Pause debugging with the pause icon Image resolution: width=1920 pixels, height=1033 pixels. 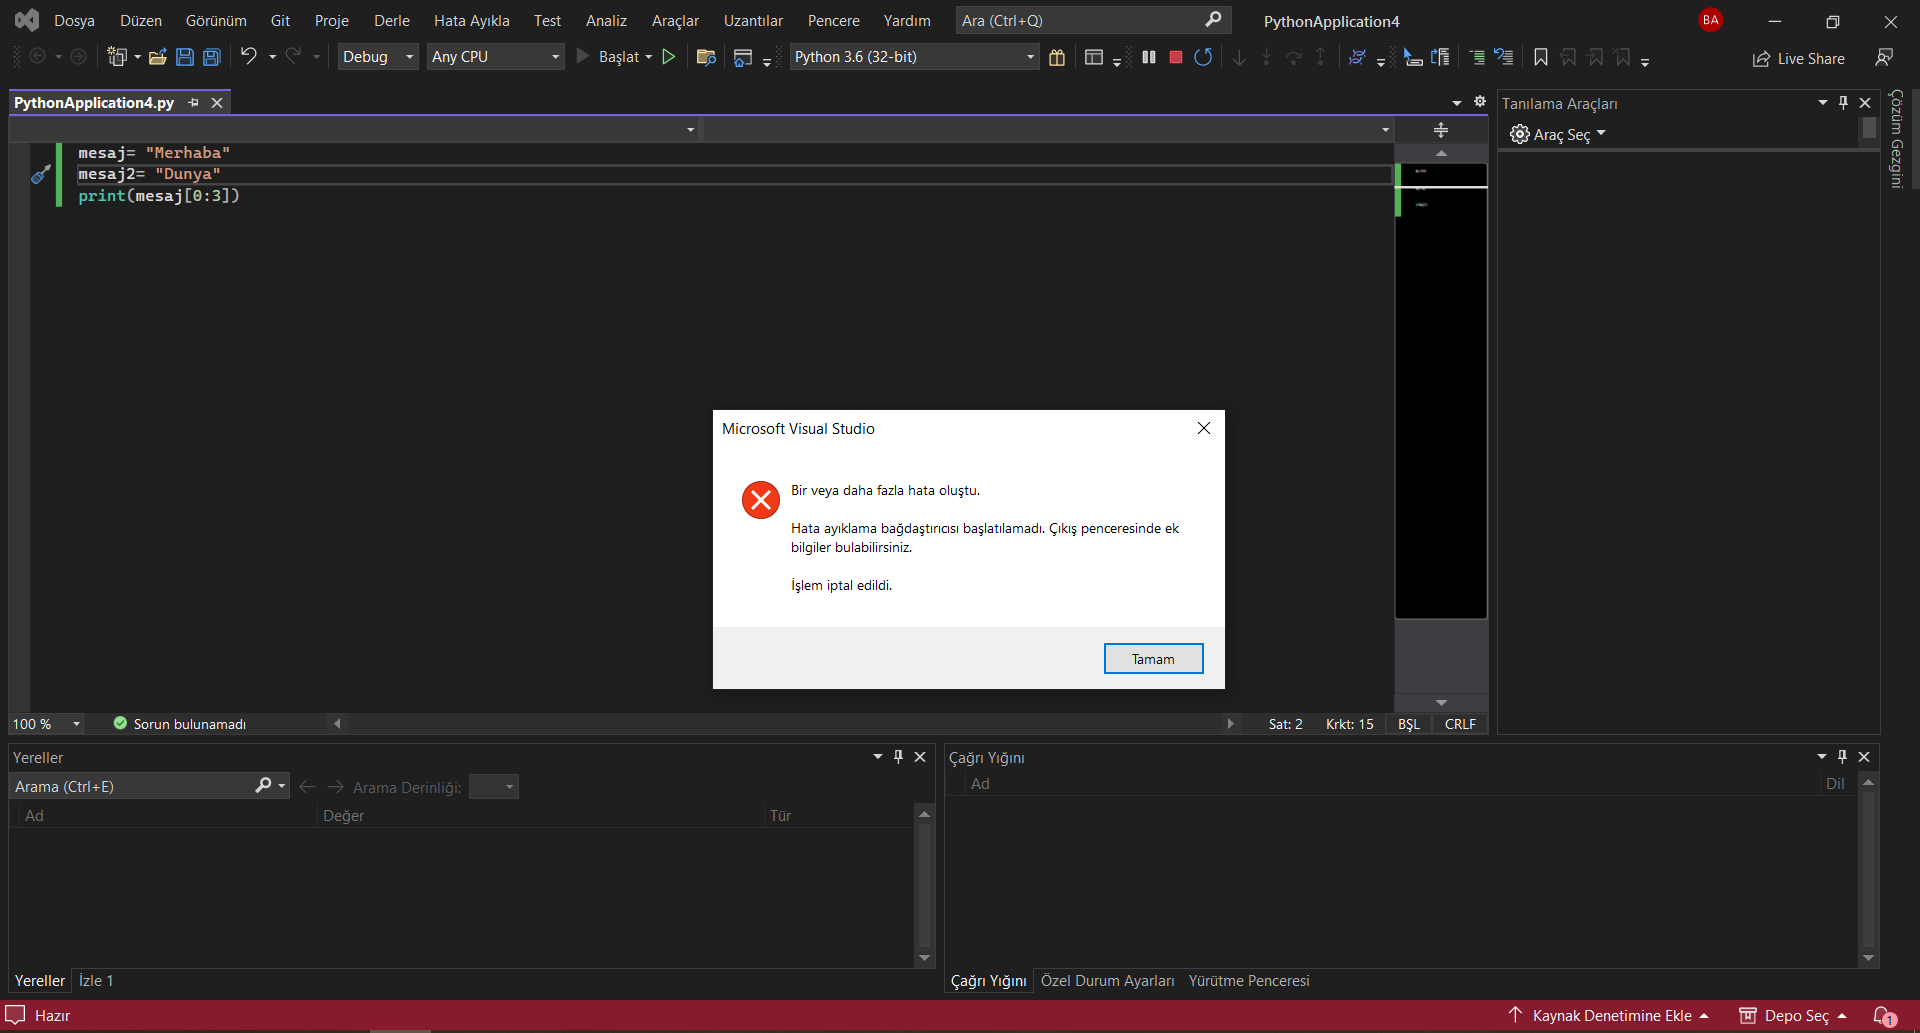(x=1149, y=57)
